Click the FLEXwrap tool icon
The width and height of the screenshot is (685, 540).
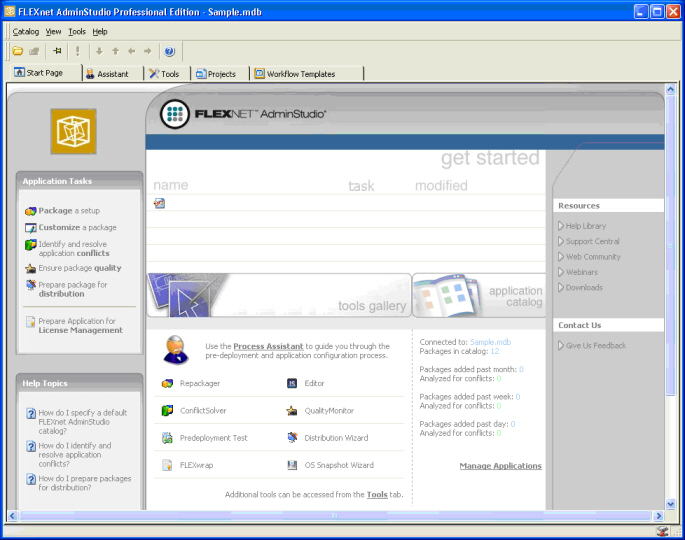[x=168, y=465]
